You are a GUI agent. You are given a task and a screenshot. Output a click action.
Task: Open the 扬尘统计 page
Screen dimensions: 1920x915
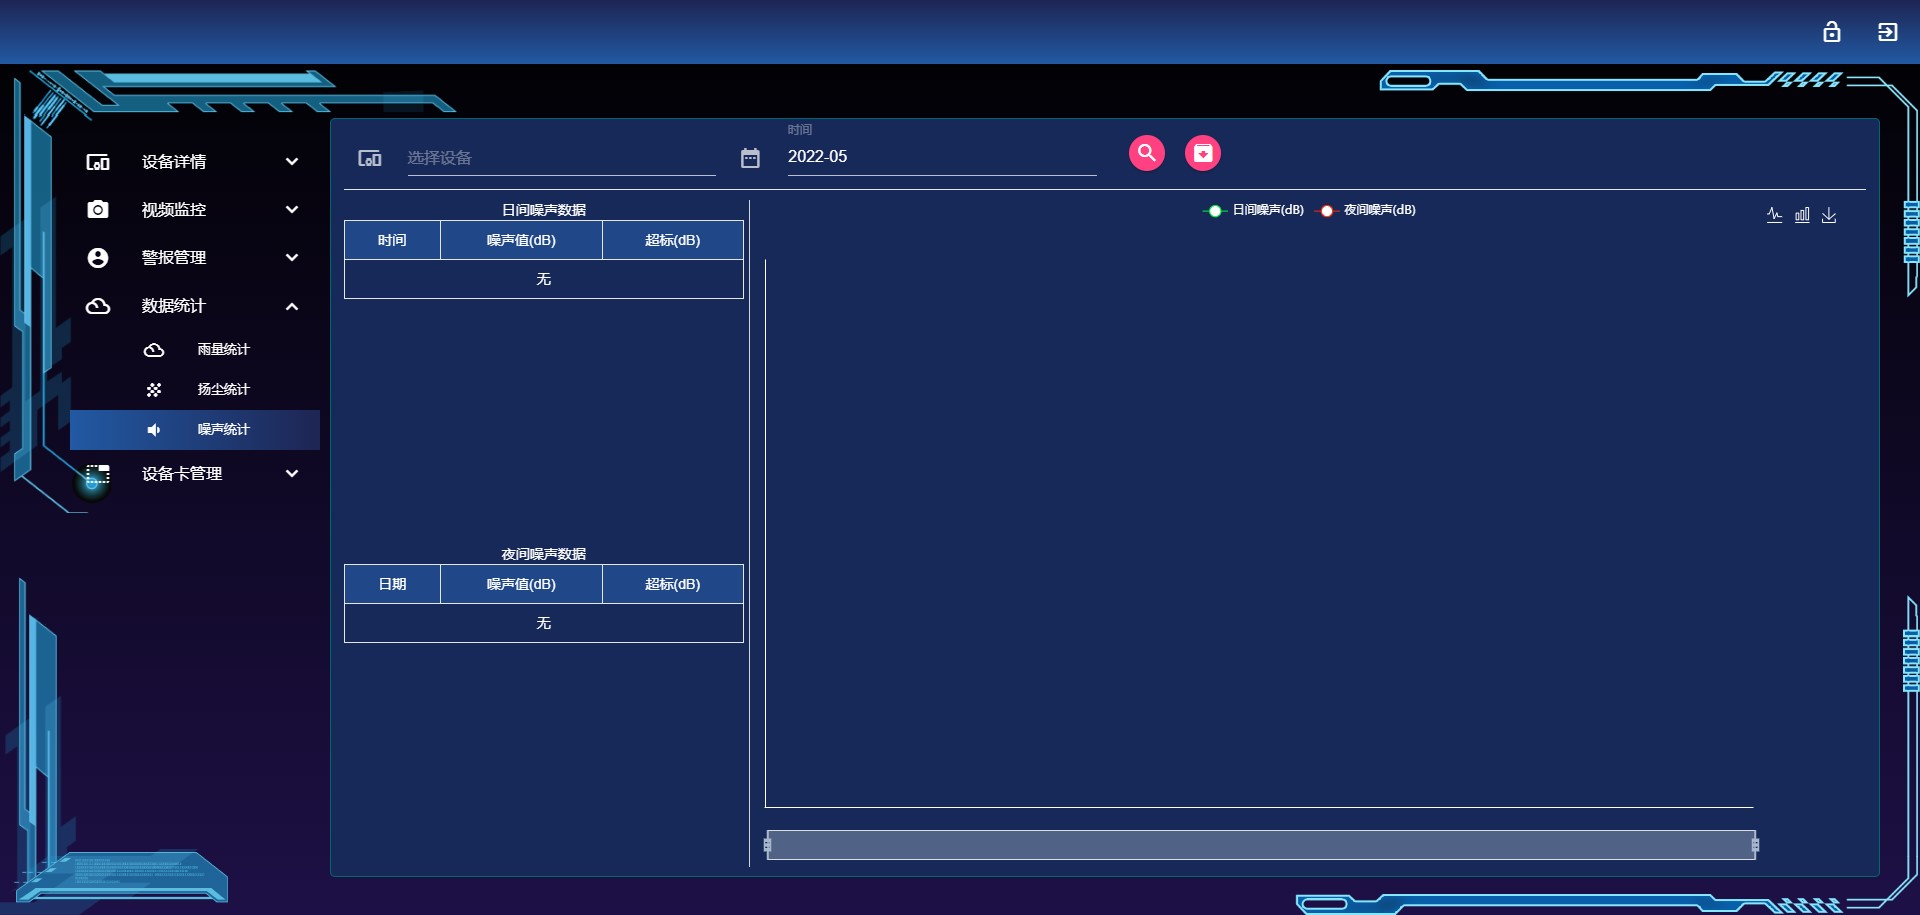coord(222,390)
